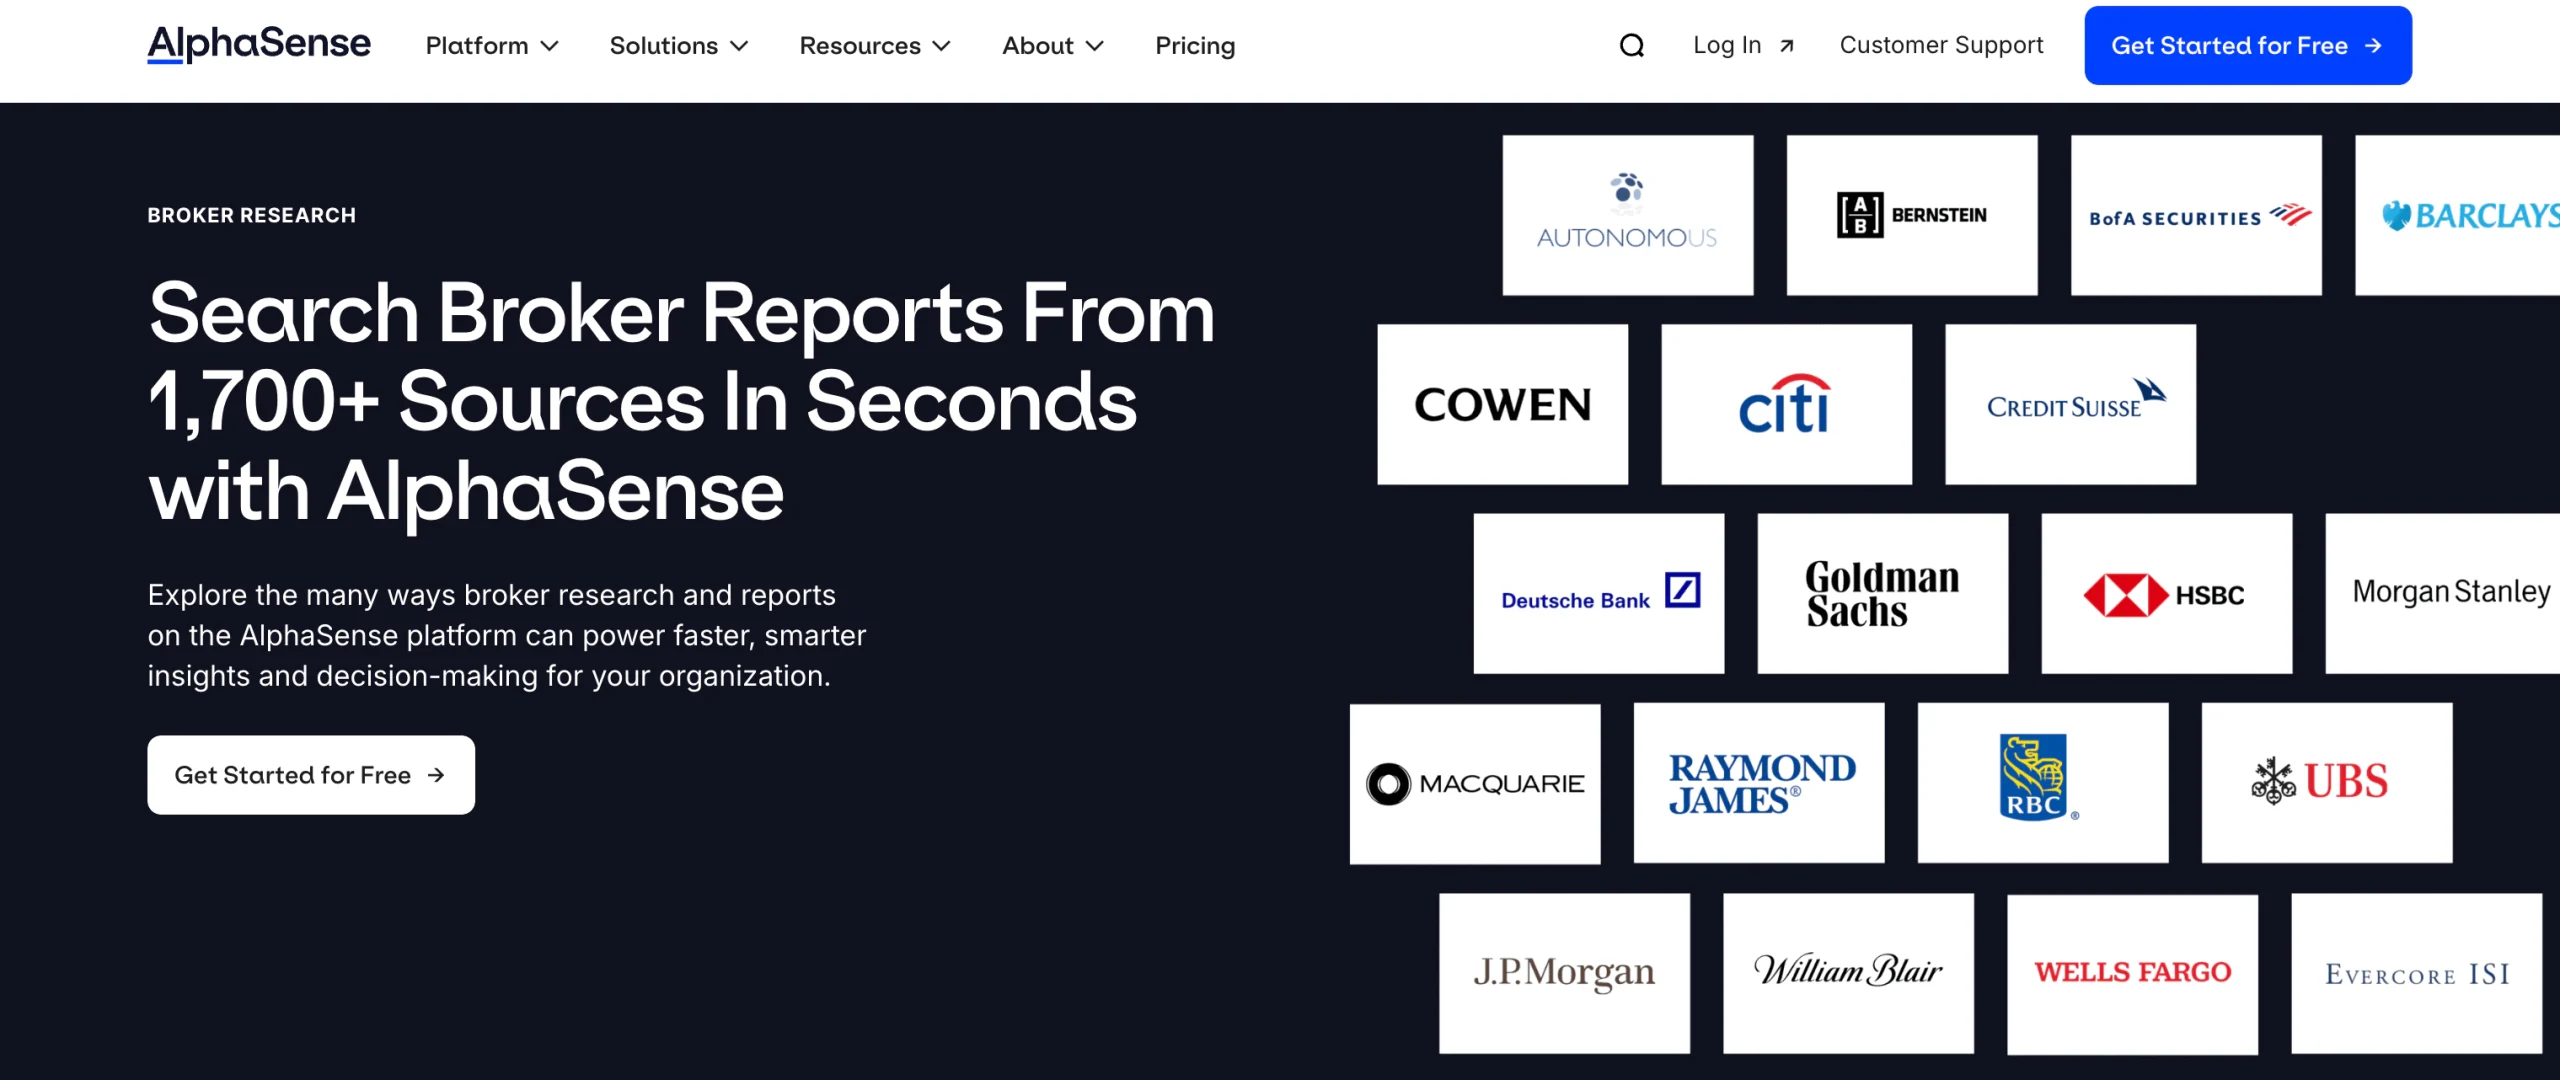Screen dimensions: 2560x1080
Task: Click the AlphaSense logo
Action: 259,44
